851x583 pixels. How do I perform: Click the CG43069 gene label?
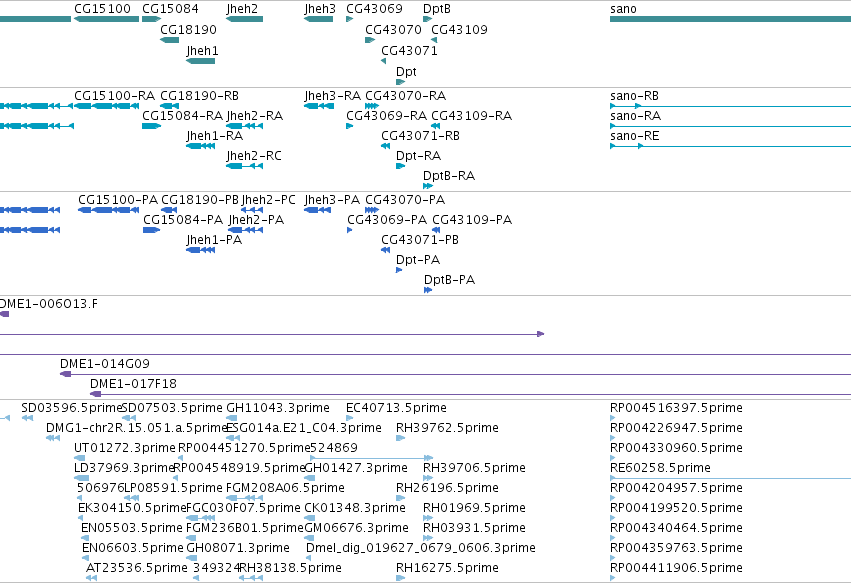(374, 9)
